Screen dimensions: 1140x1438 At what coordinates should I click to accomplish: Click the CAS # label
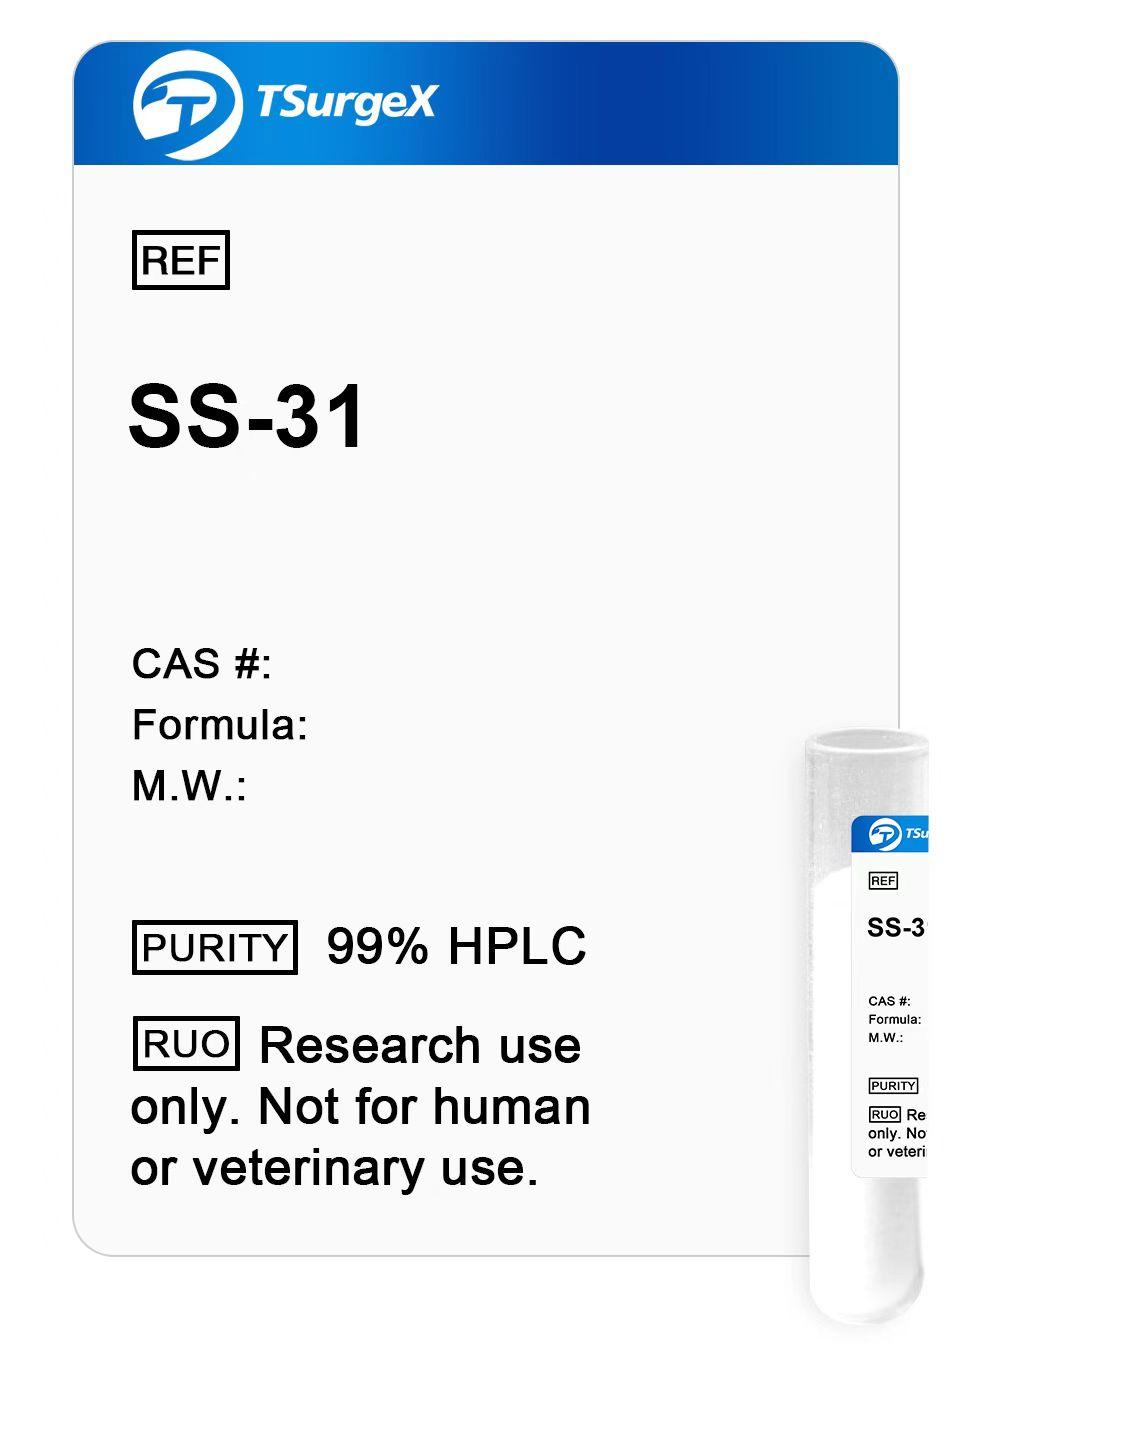[201, 663]
